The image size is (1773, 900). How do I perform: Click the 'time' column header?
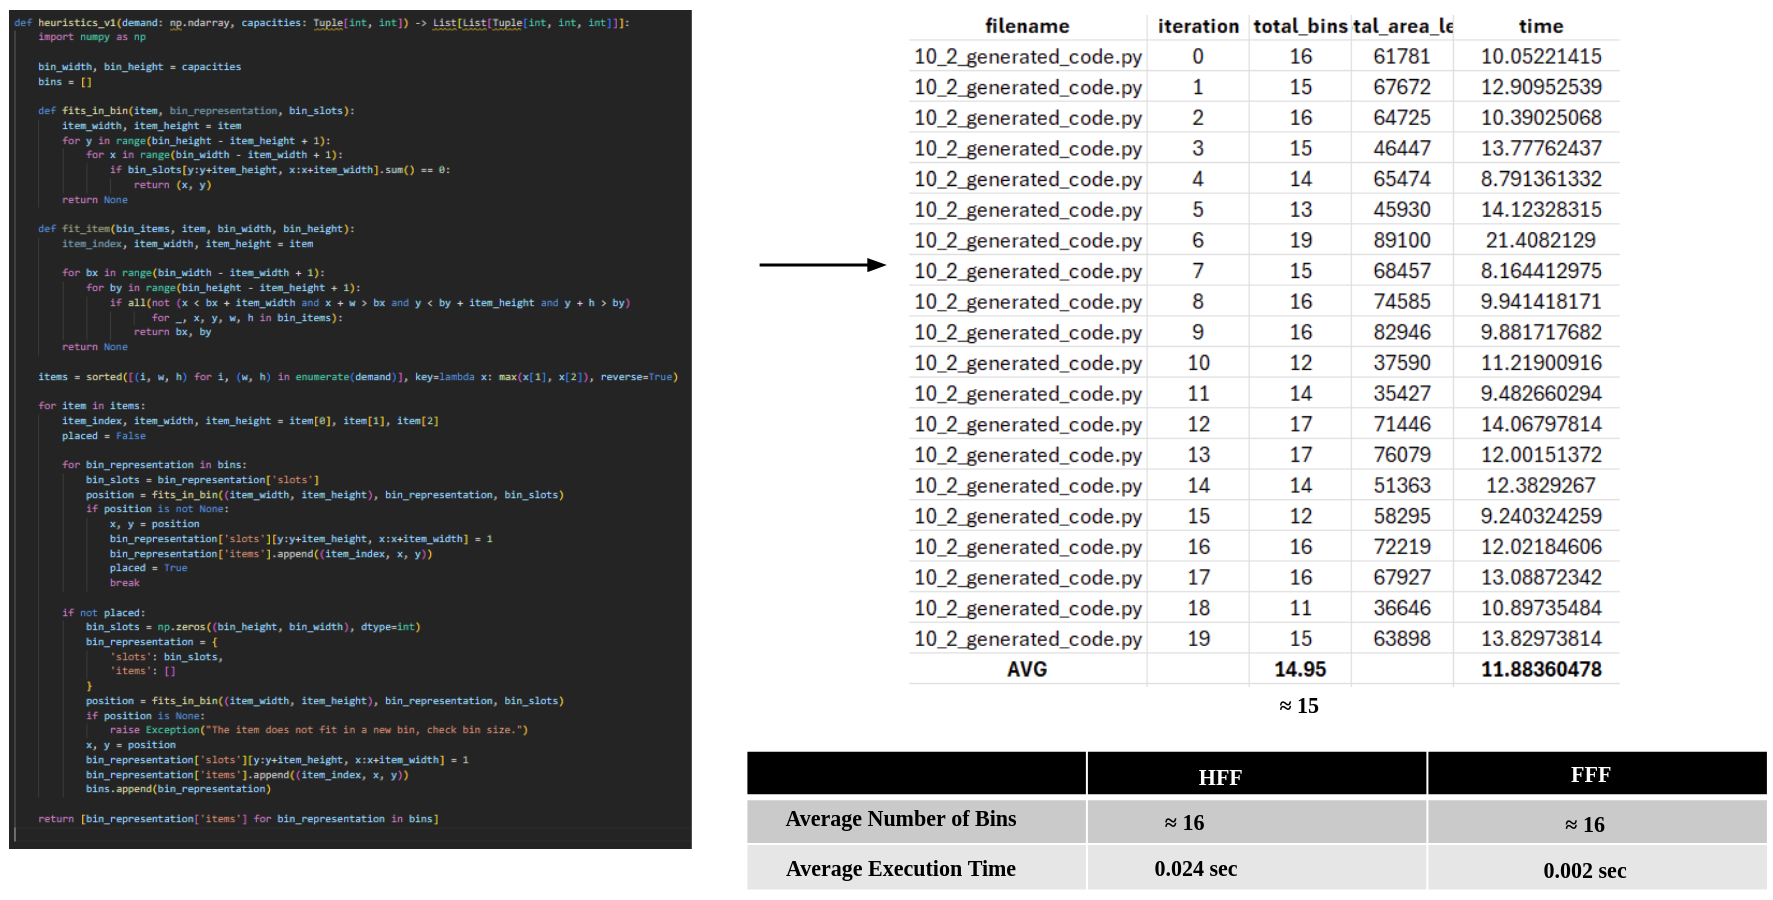(x=1540, y=26)
